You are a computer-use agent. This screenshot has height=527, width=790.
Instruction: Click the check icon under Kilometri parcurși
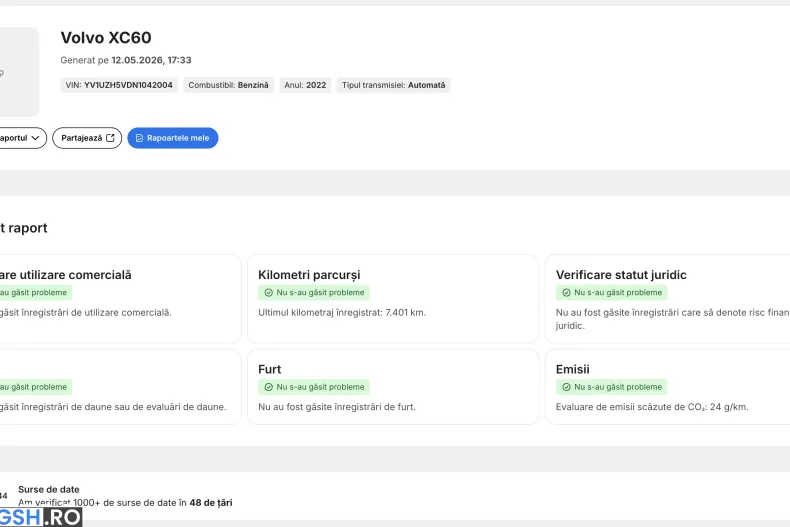pos(269,293)
